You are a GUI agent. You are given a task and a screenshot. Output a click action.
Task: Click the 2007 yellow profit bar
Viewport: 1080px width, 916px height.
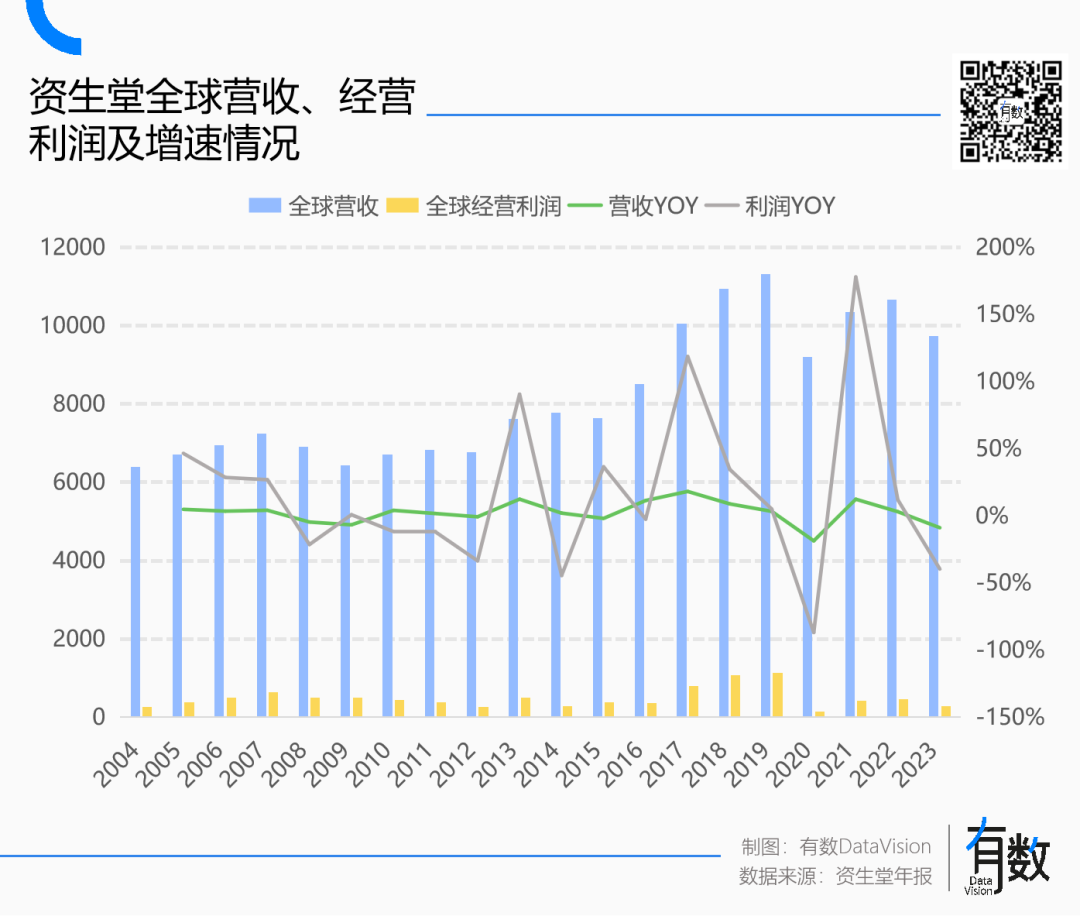coord(273,705)
